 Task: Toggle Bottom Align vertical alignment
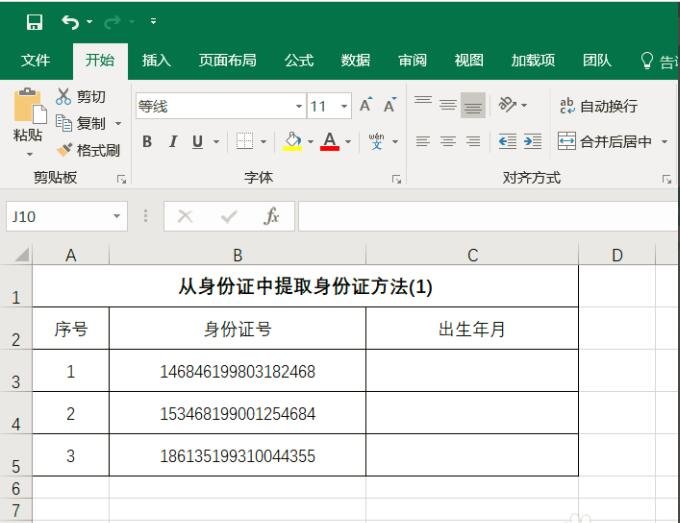pos(473,105)
